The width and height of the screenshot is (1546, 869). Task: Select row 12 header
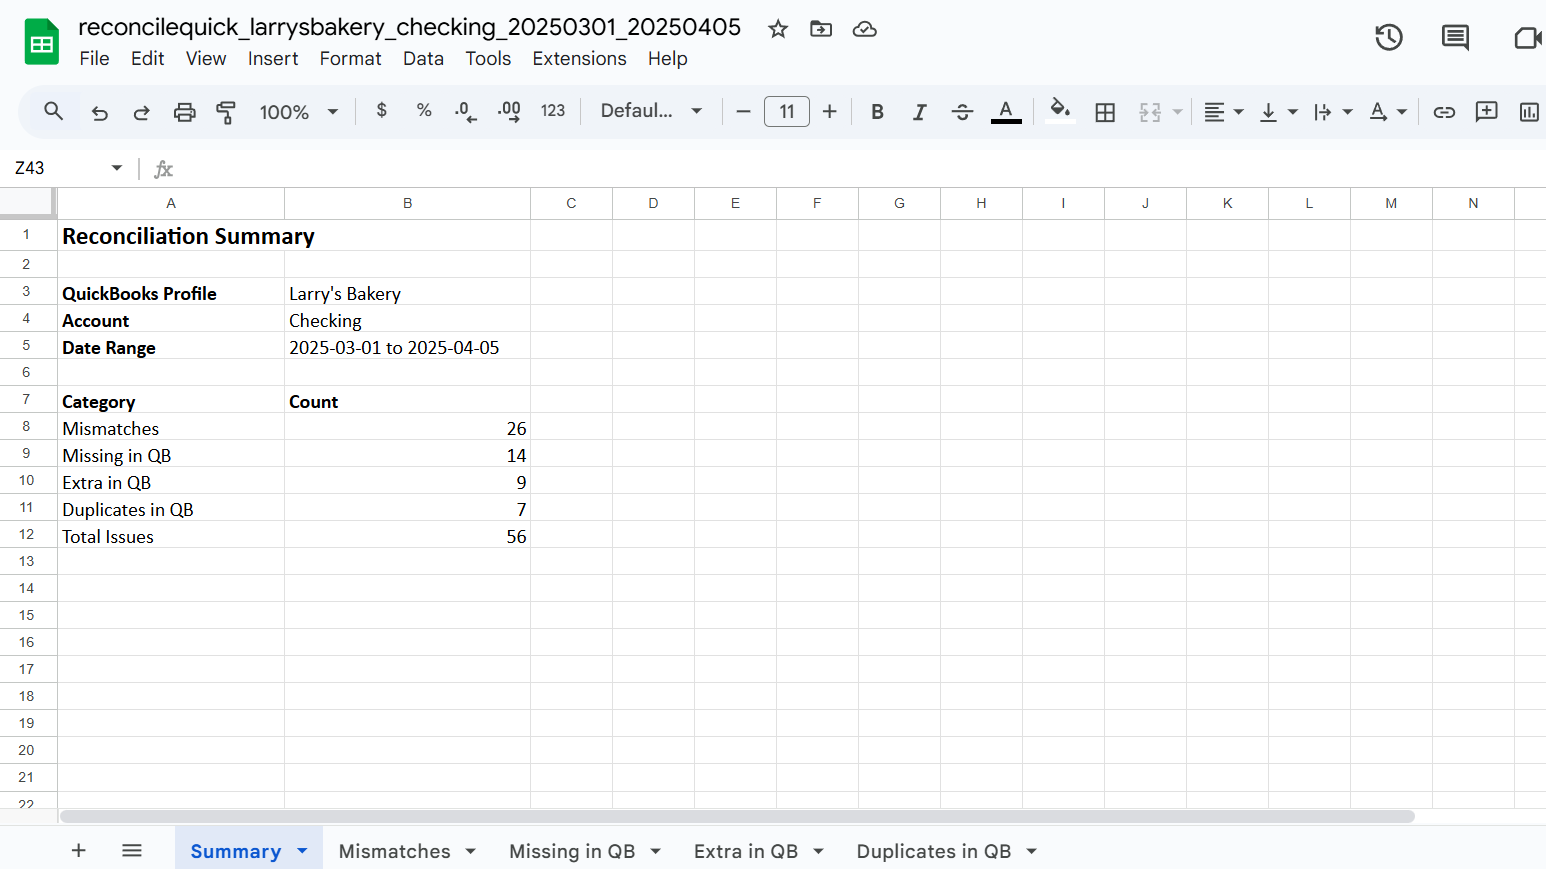tap(27, 534)
